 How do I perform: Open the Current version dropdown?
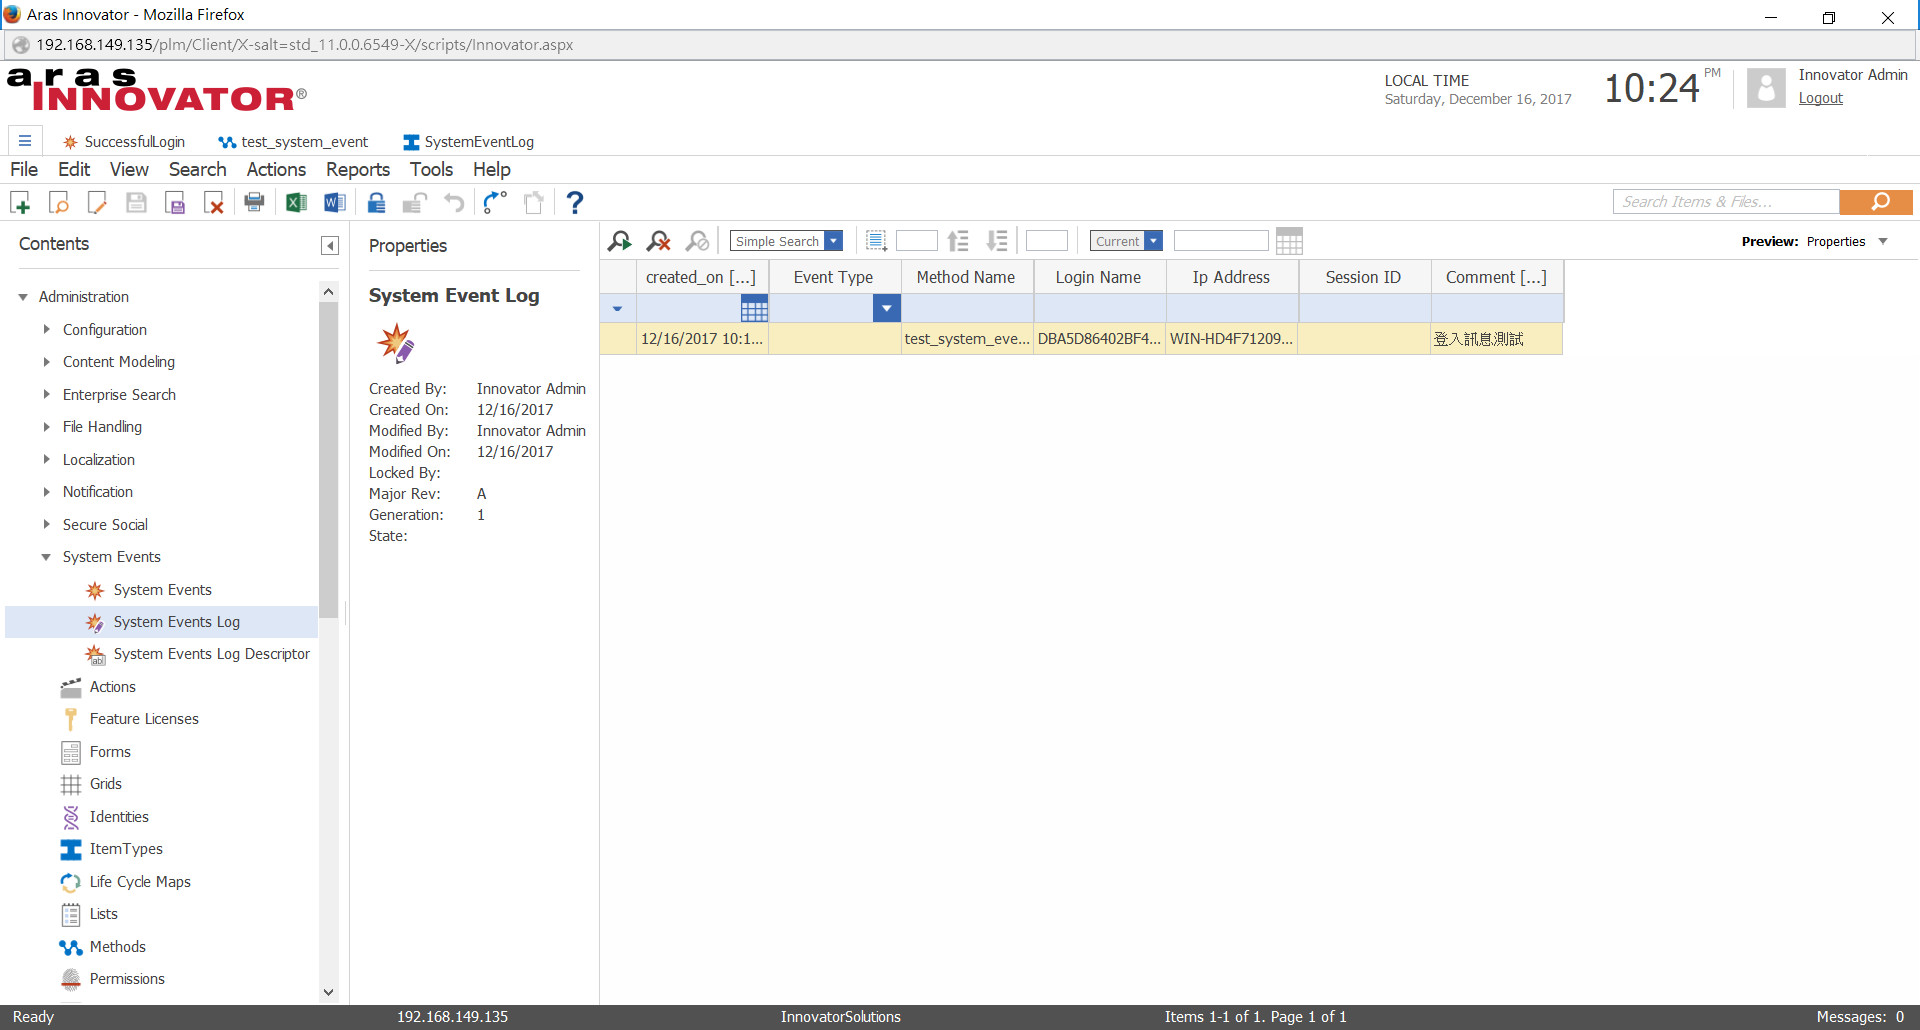(1153, 241)
